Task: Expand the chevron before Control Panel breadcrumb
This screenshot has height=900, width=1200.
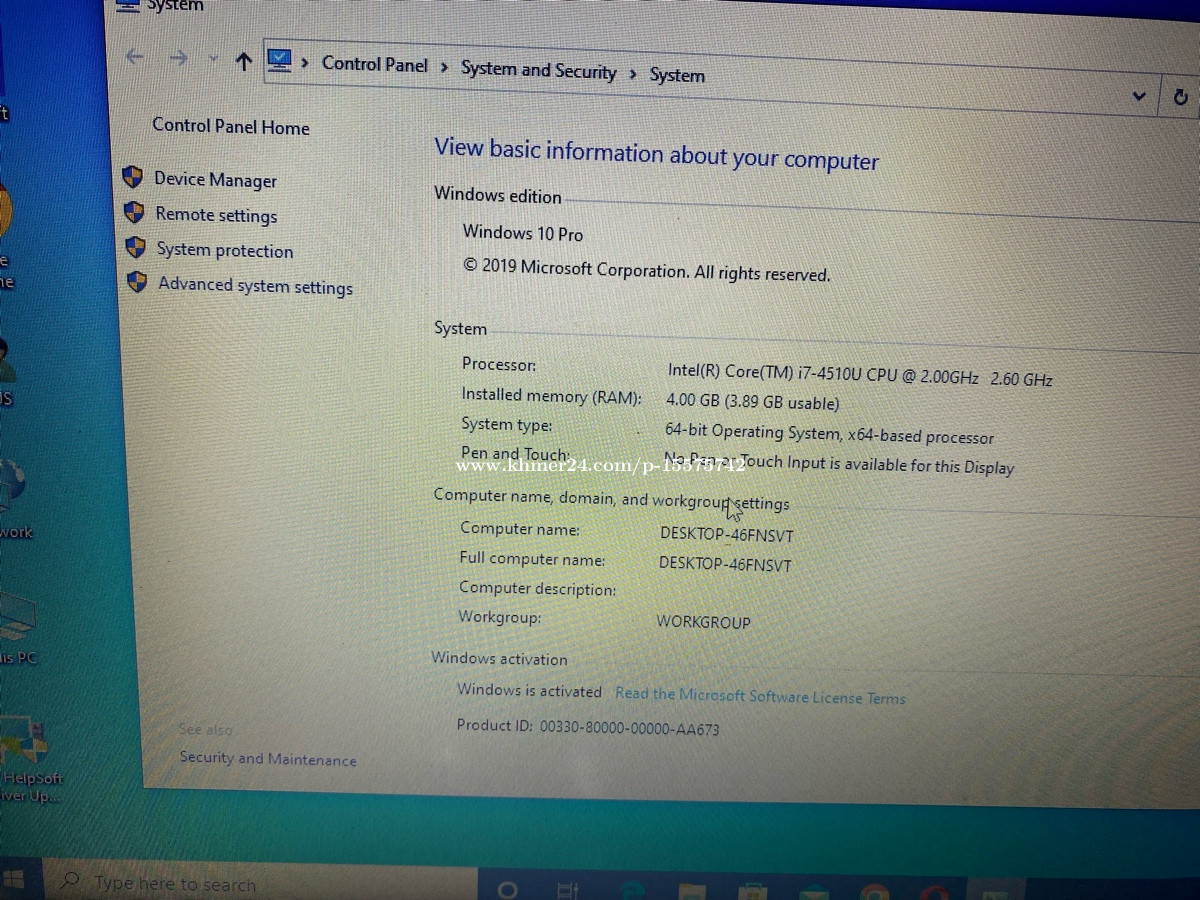Action: coord(305,63)
